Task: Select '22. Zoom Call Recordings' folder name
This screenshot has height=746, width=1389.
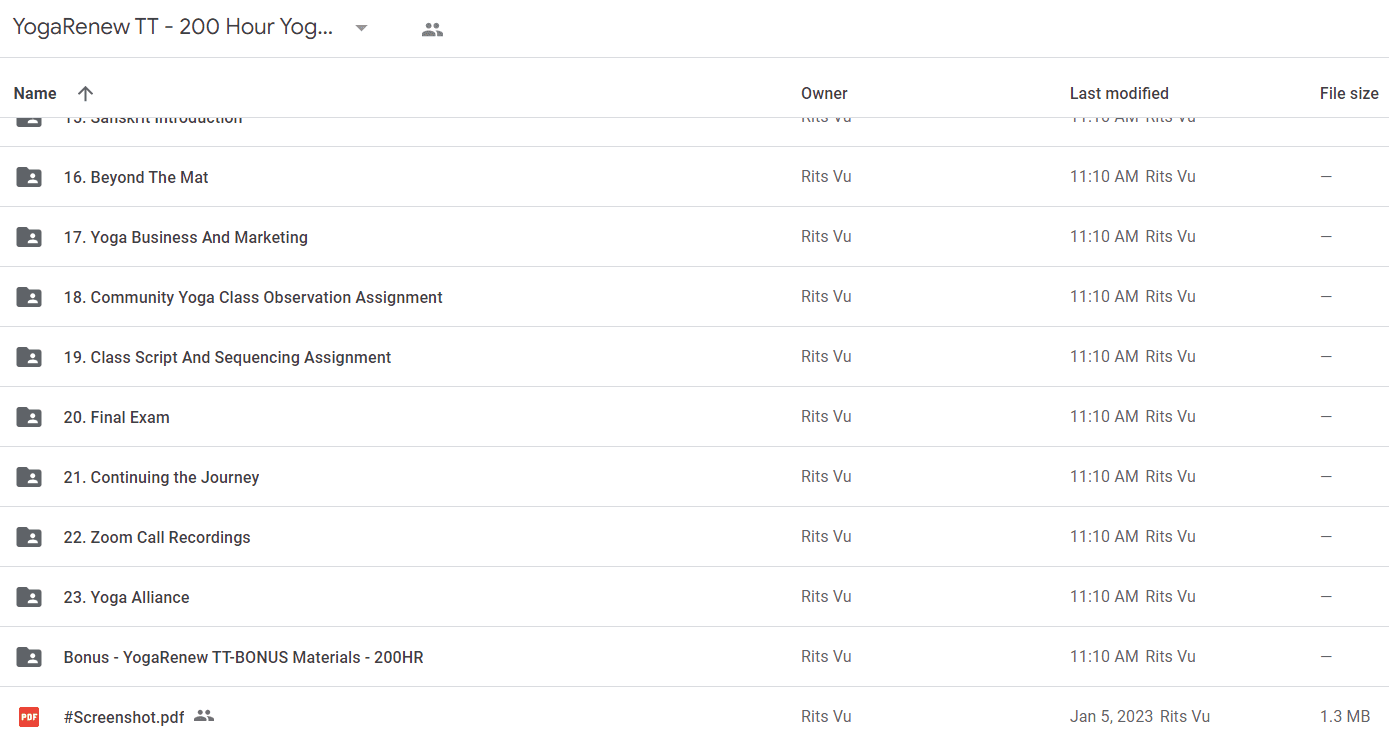Action: point(157,537)
